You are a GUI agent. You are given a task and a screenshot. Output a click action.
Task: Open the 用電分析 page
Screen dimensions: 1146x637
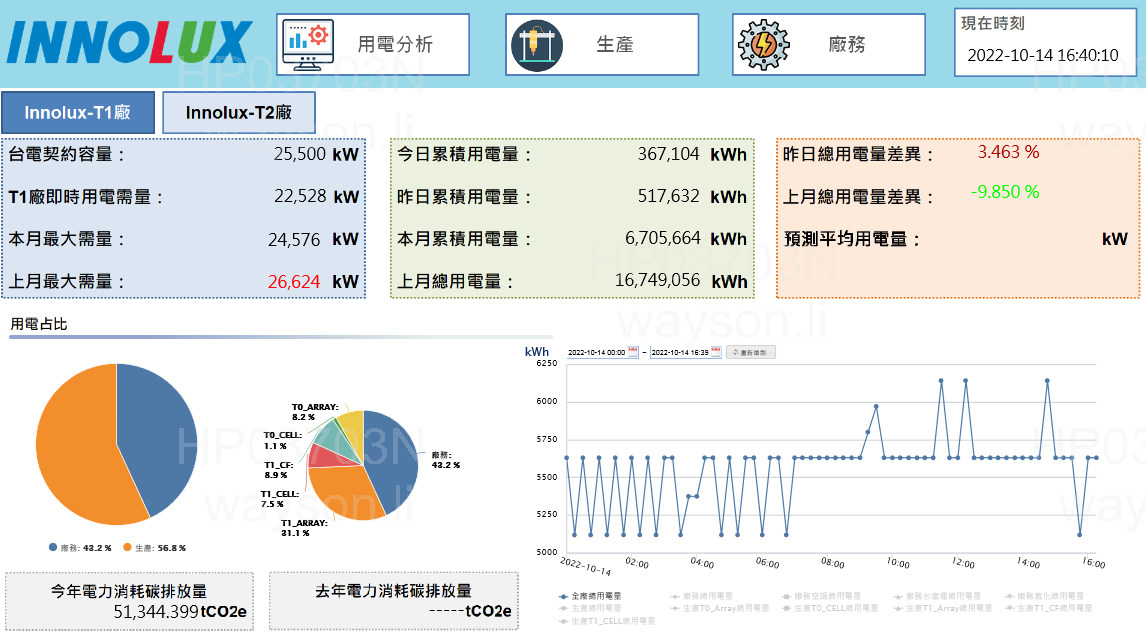[x=373, y=45]
